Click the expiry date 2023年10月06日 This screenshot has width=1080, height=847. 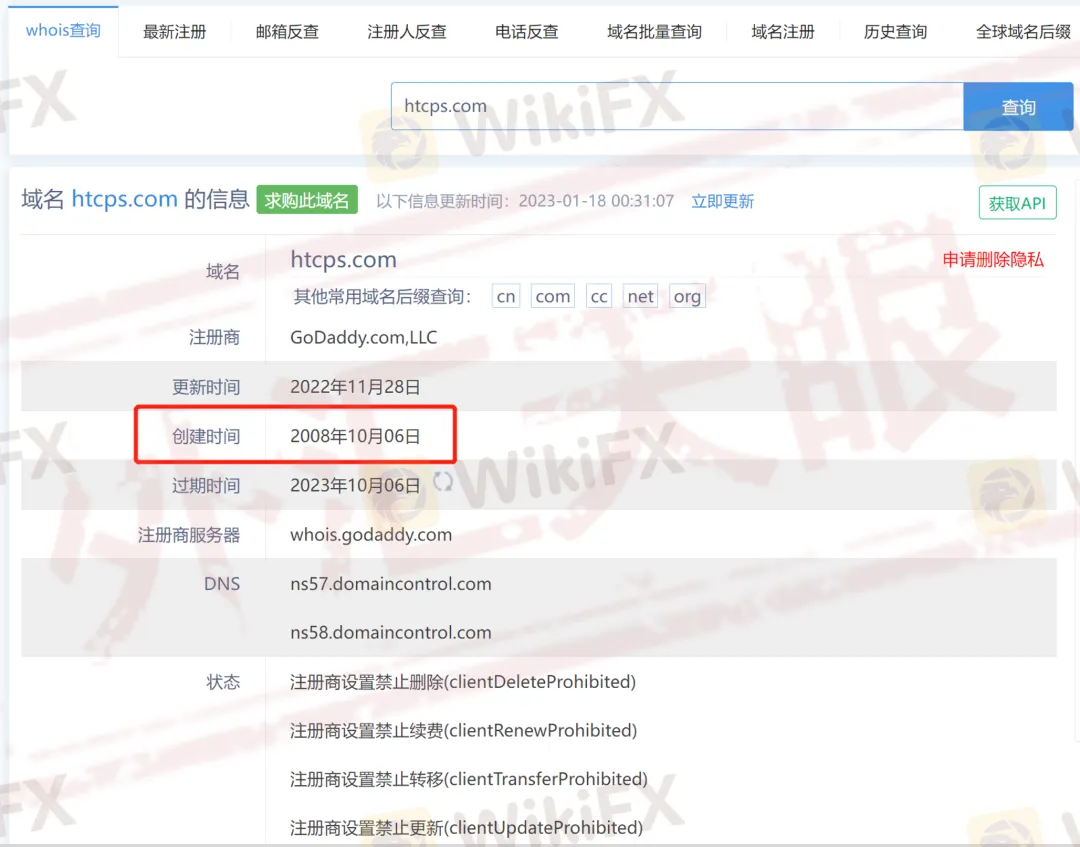[355, 485]
